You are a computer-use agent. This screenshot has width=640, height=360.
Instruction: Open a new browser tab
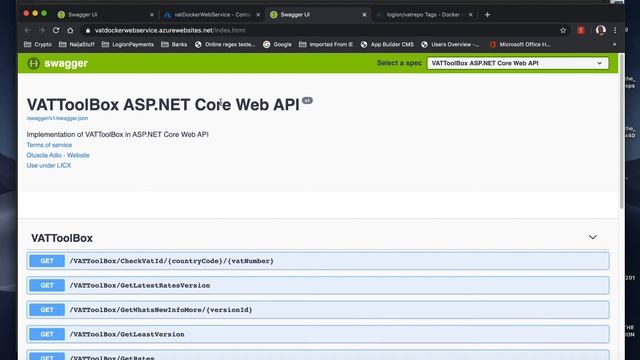click(487, 15)
